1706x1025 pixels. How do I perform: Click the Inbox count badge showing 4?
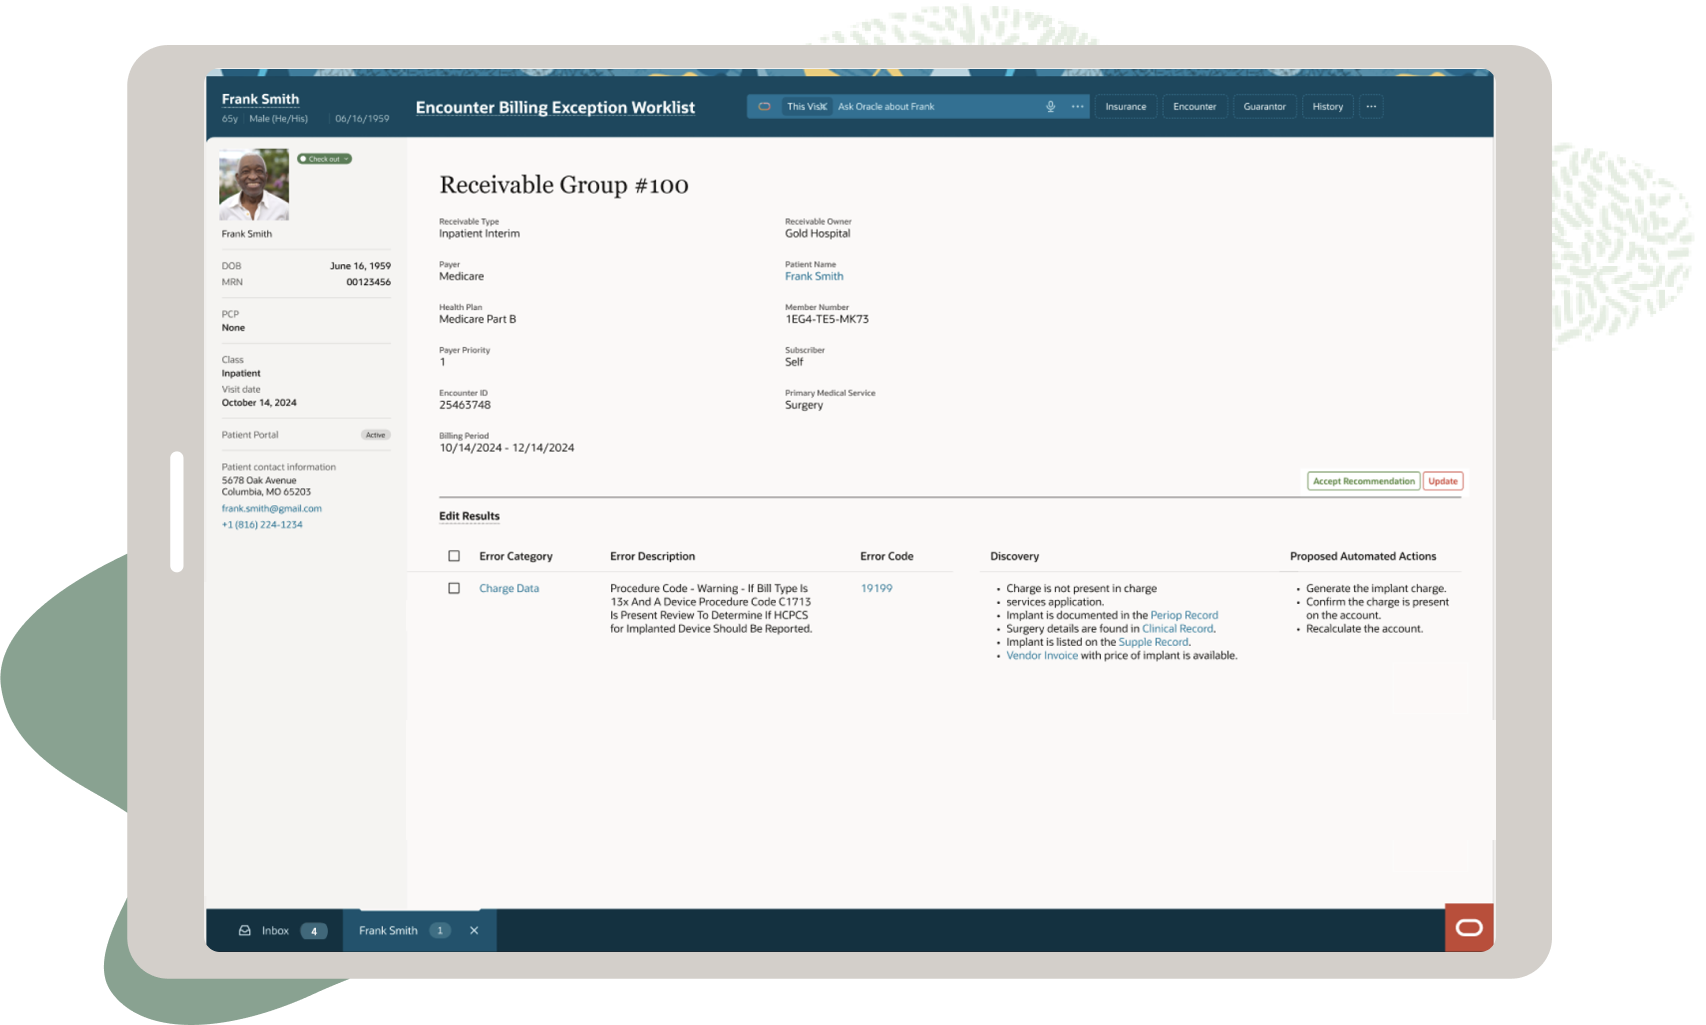(314, 931)
